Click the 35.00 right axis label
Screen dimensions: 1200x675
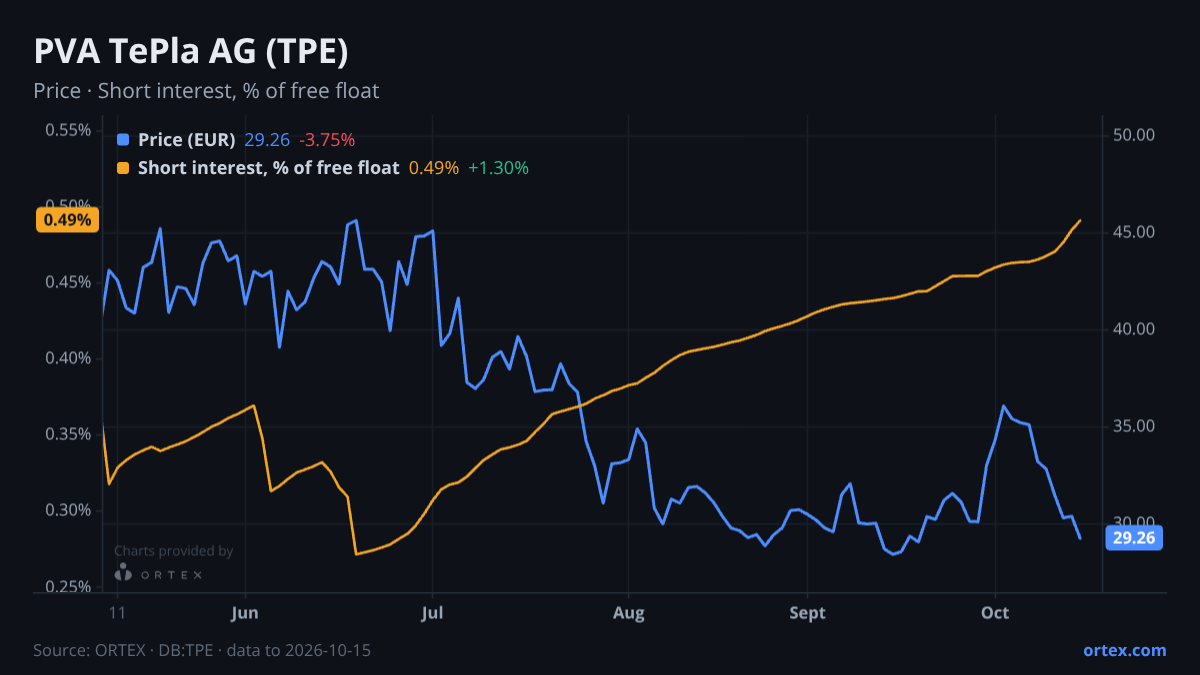pyautogui.click(x=1134, y=426)
